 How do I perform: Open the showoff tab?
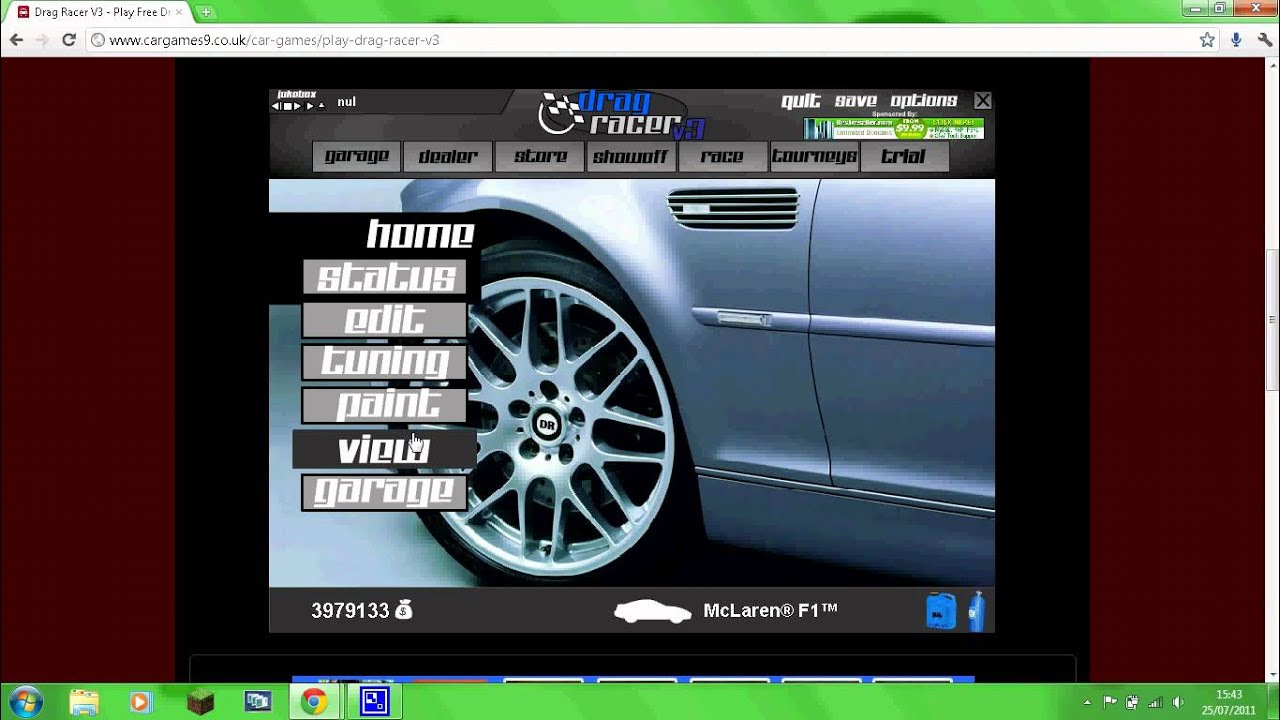(631, 156)
